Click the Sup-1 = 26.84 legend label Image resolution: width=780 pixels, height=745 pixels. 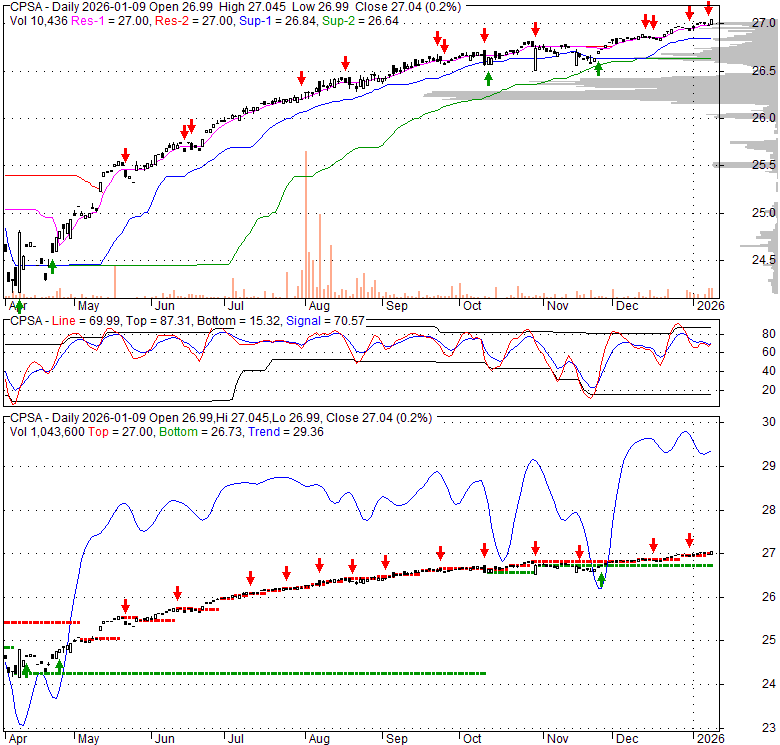[x=277, y=21]
